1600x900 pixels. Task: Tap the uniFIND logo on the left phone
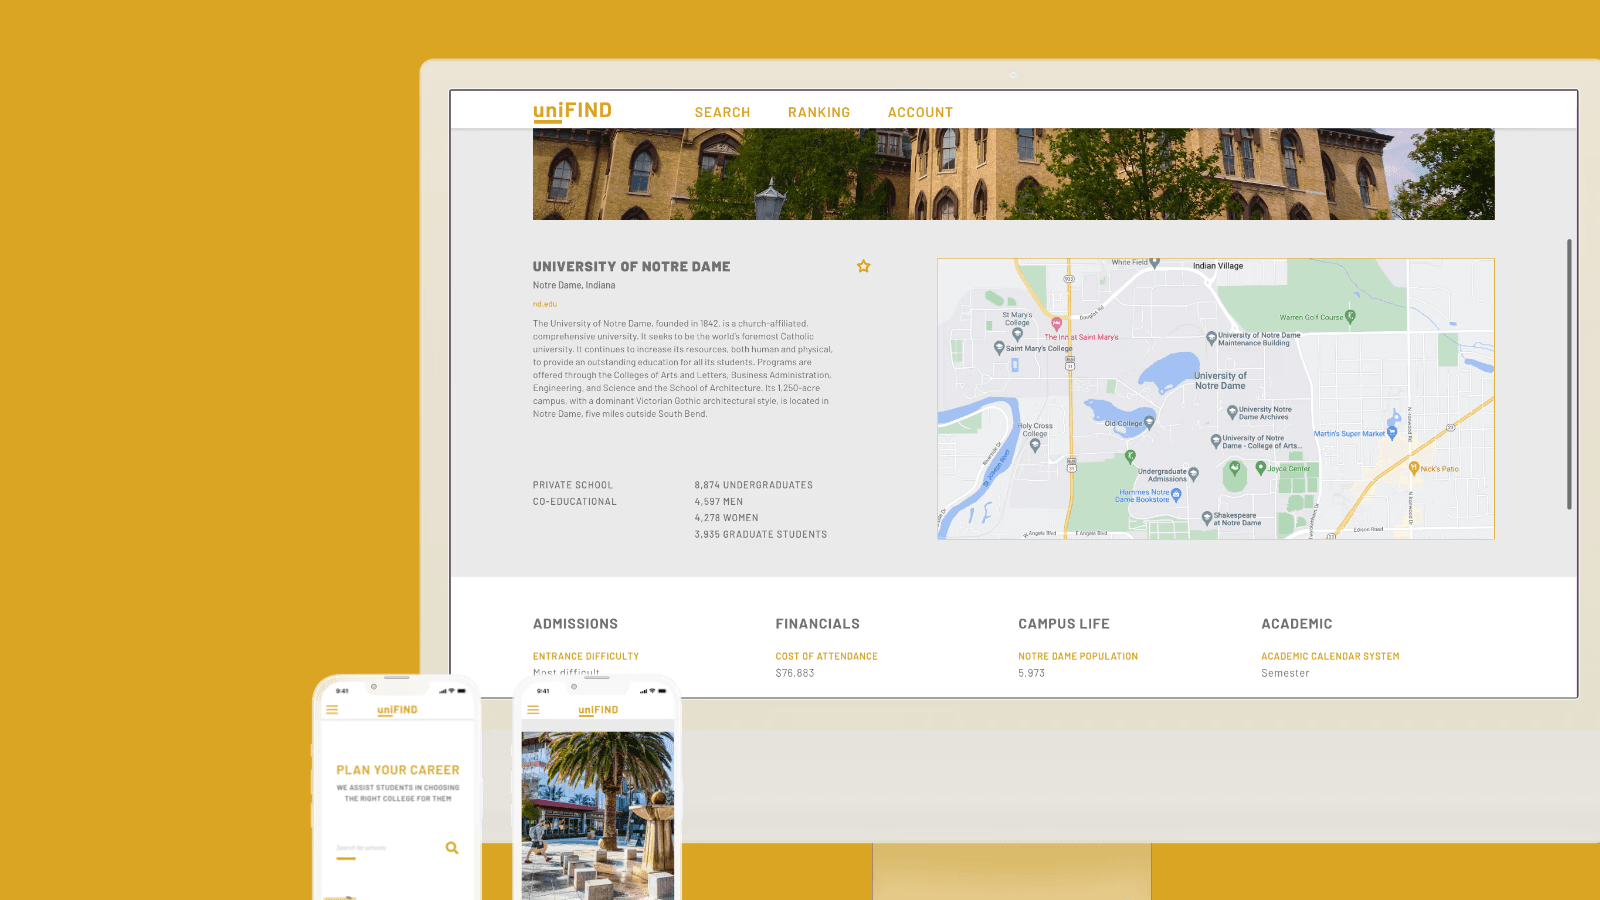click(397, 710)
